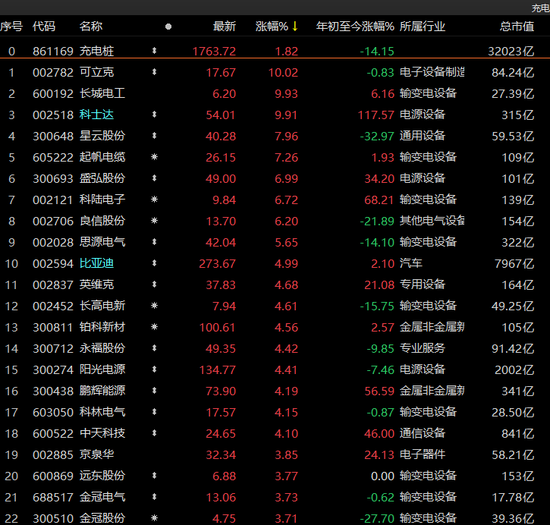The width and height of the screenshot is (550, 525).
Task: Select stock name 盛弘股份
Action: pyautogui.click(x=102, y=179)
